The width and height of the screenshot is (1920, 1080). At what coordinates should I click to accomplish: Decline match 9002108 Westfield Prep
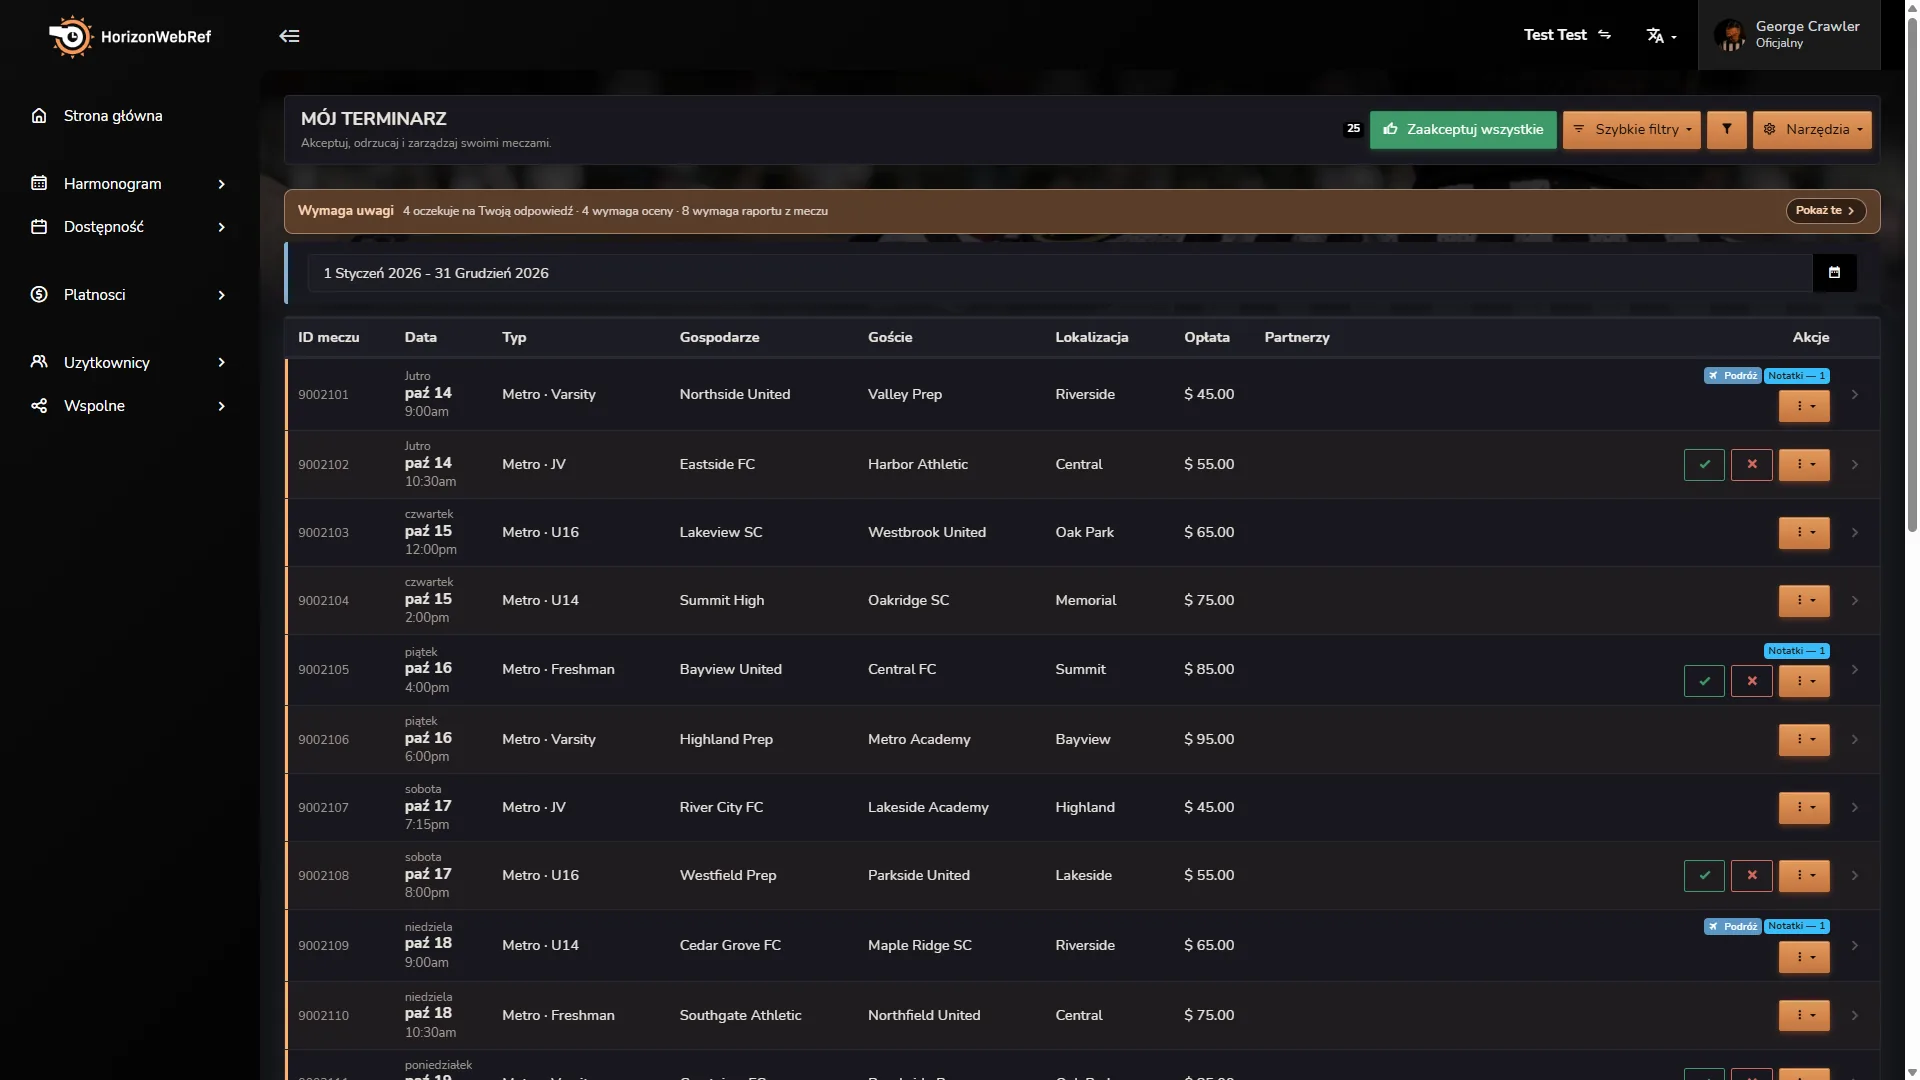click(1751, 876)
